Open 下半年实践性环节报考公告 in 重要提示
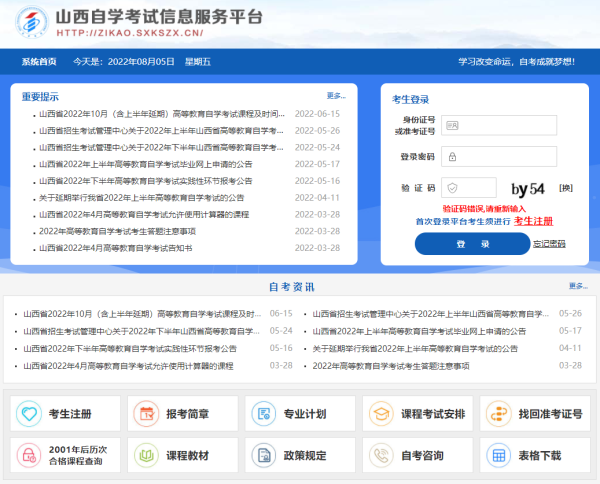Screen dimensions: 600x484 pyautogui.click(x=146, y=181)
